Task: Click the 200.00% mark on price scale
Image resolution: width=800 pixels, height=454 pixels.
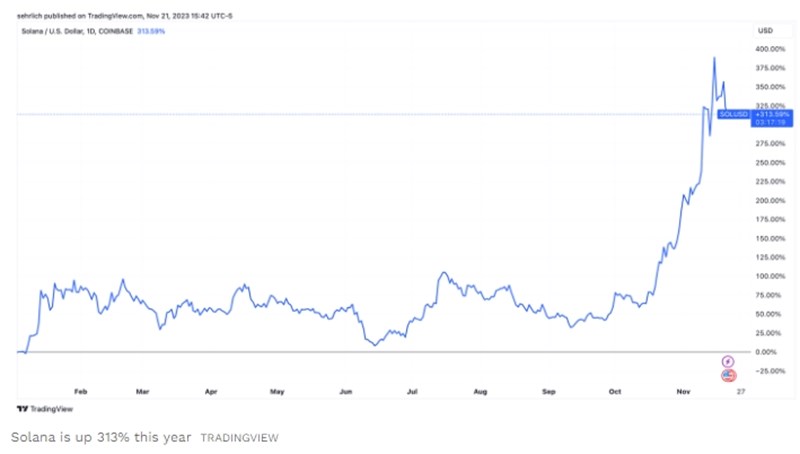Action: tap(768, 200)
